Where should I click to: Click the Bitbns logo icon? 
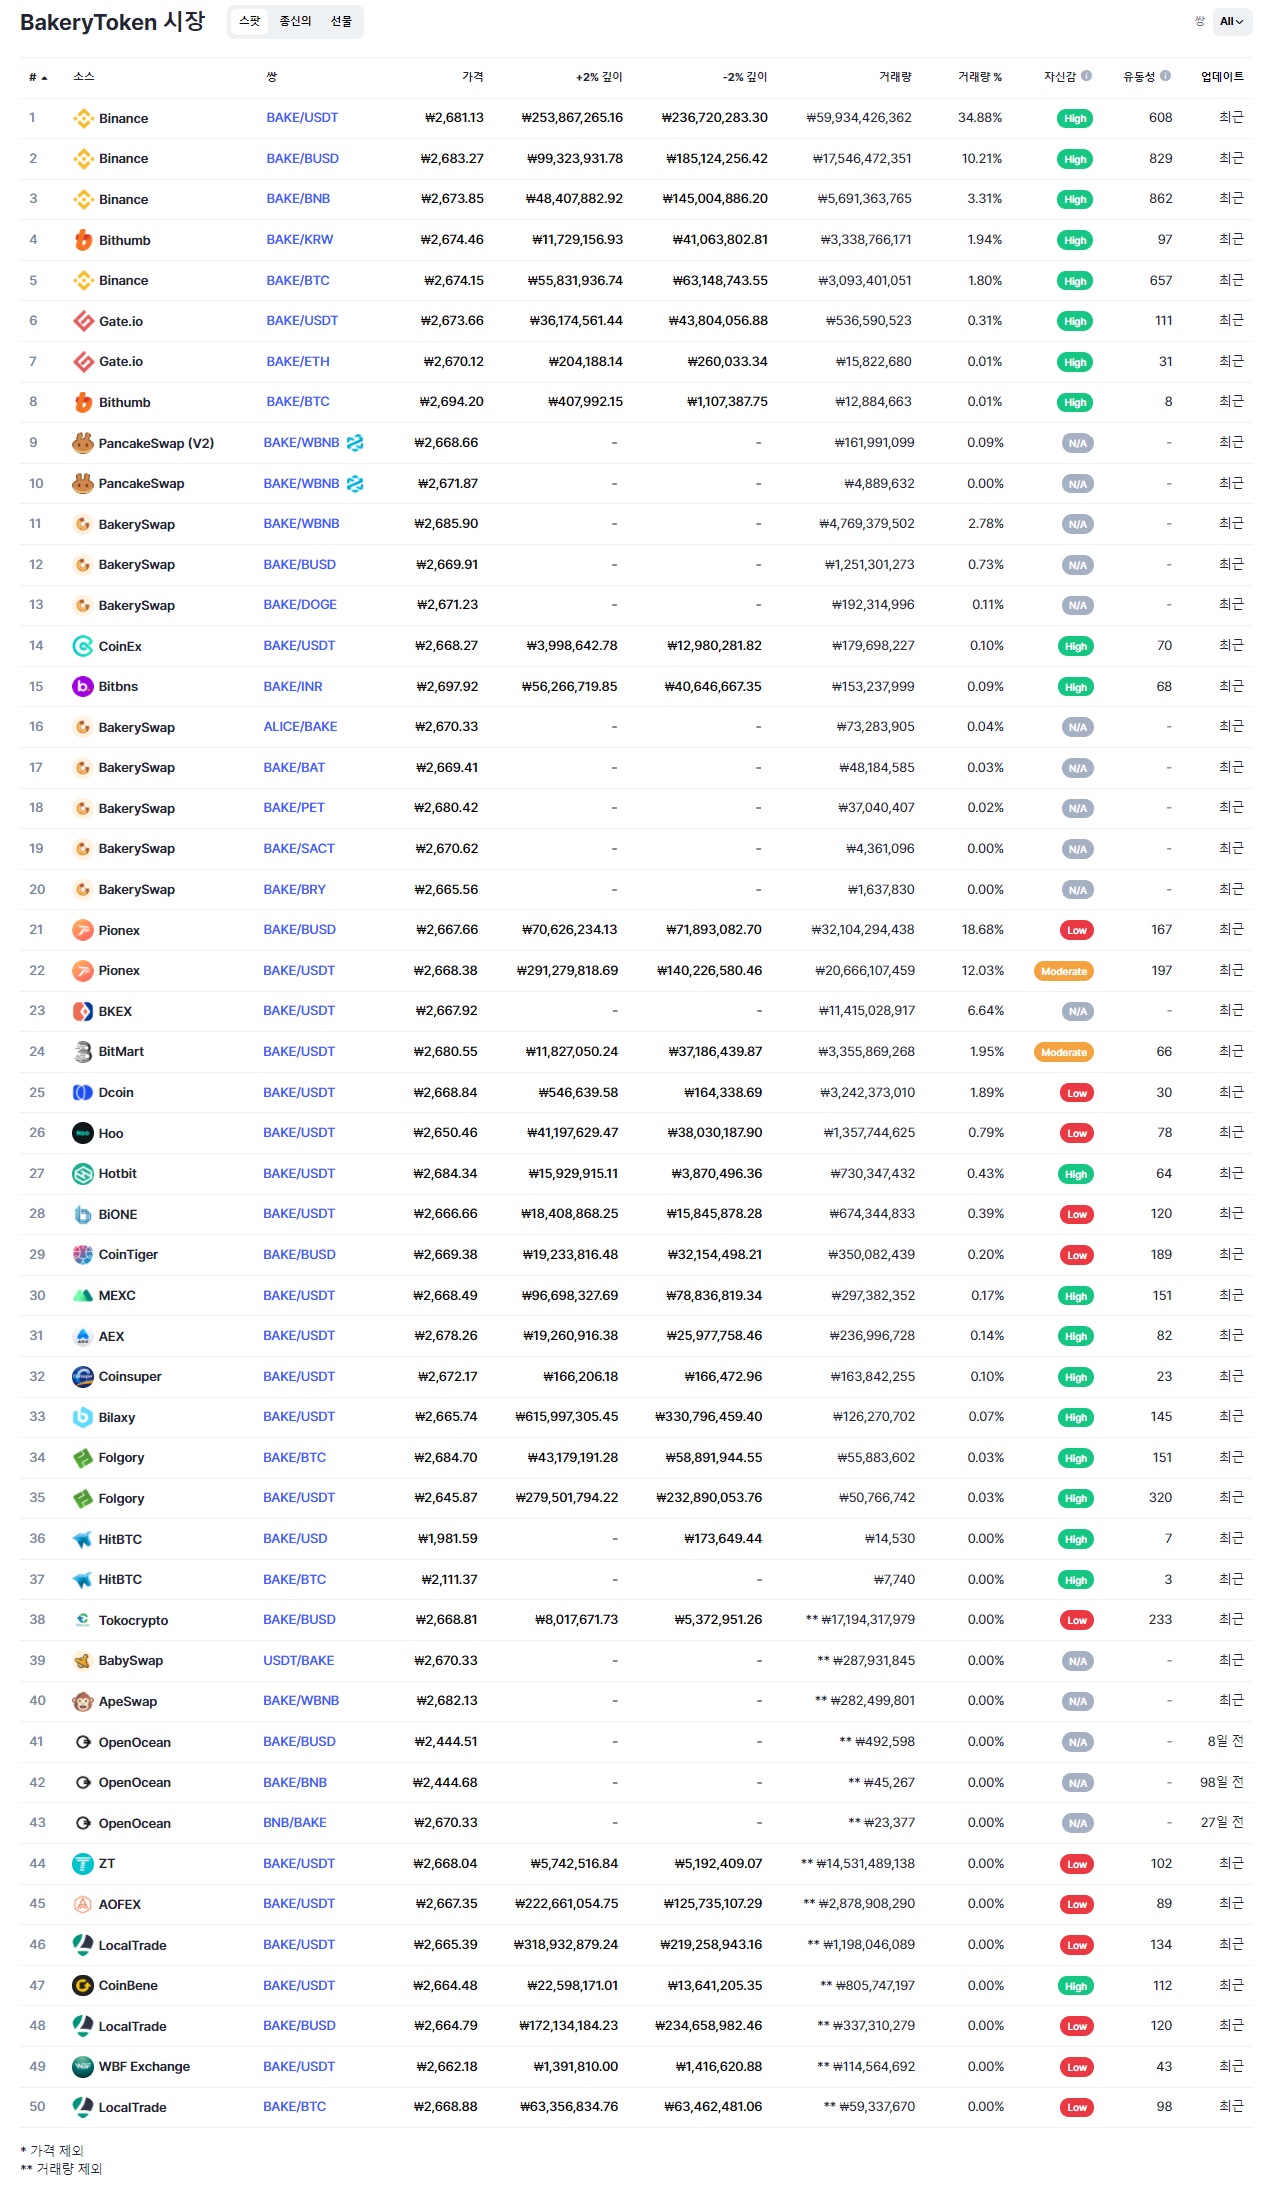pos(83,686)
